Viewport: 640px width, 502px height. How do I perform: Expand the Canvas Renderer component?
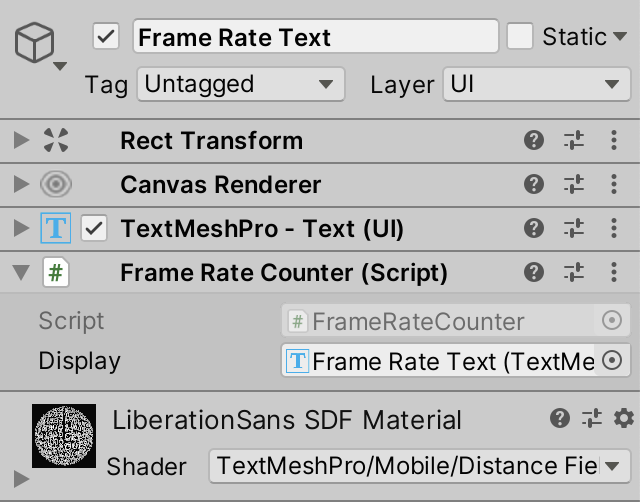pos(20,185)
